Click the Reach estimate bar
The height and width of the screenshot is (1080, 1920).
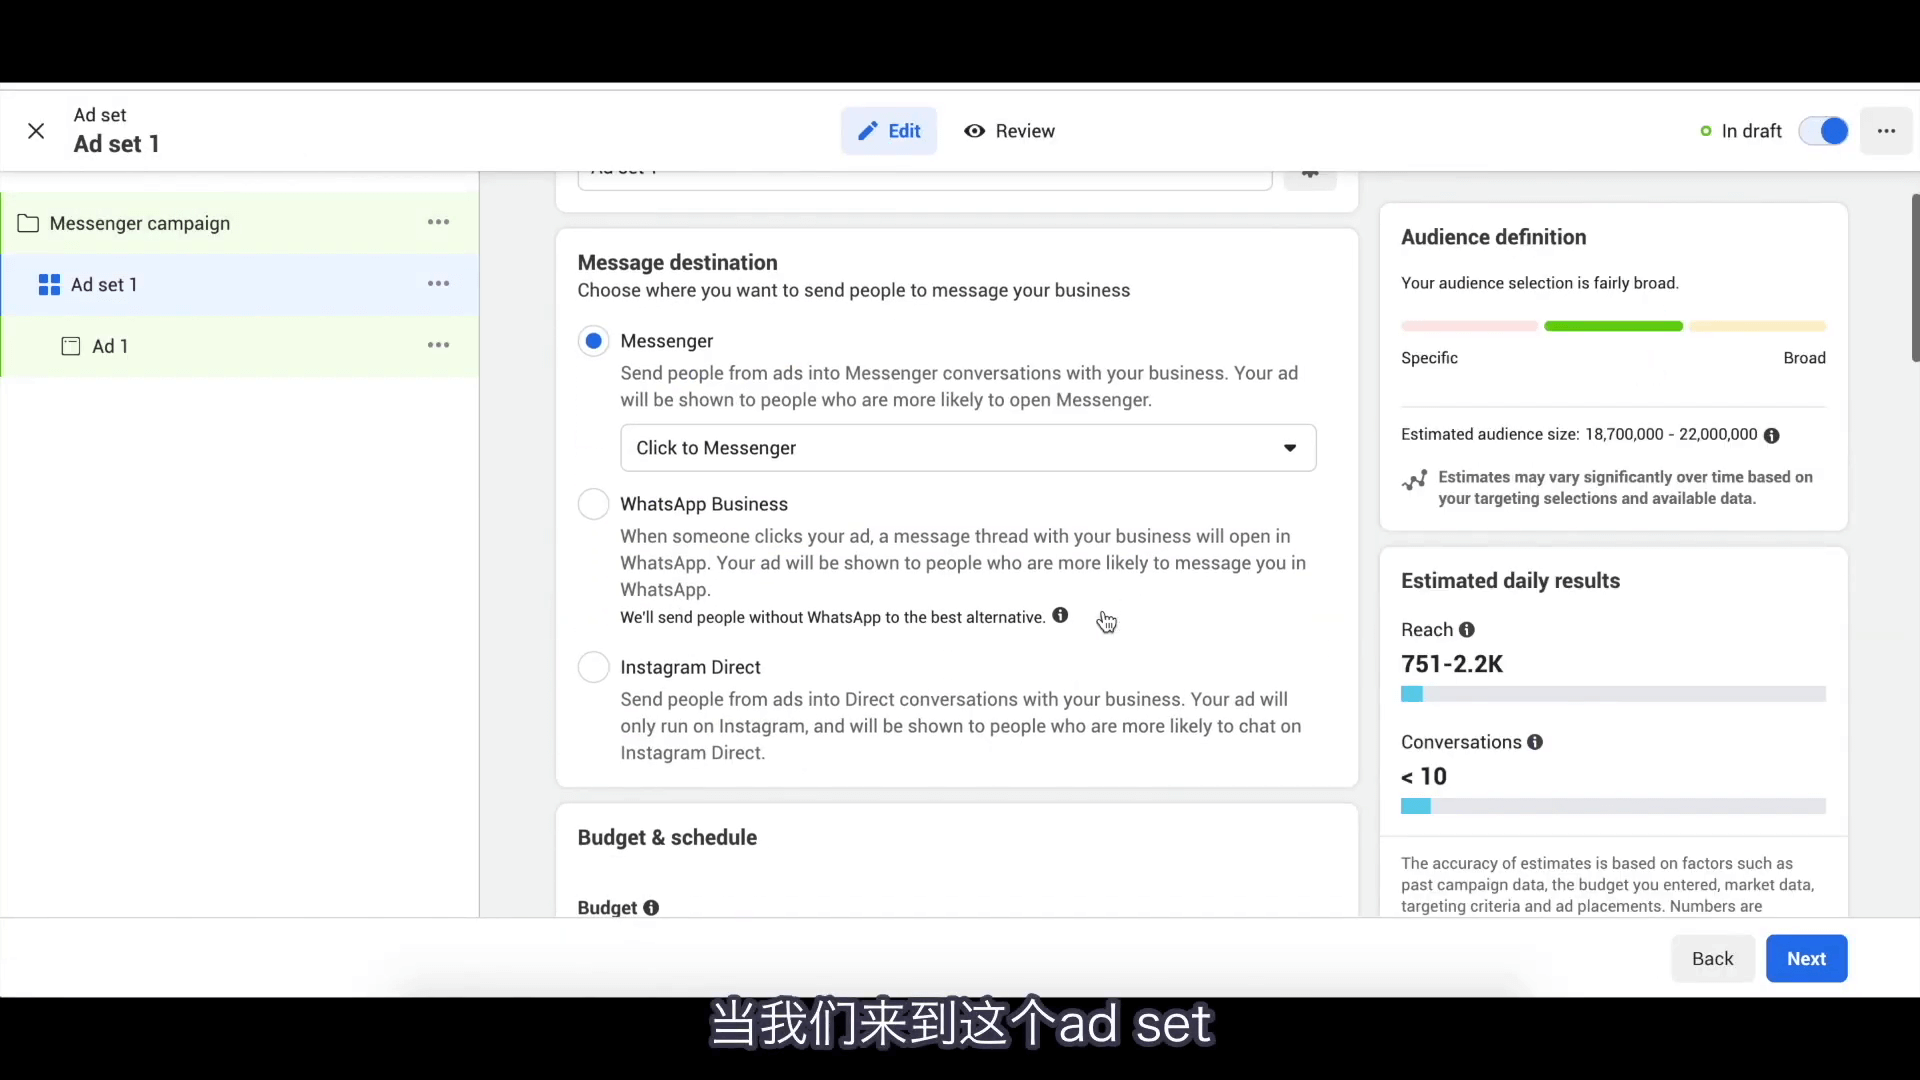click(x=1613, y=694)
